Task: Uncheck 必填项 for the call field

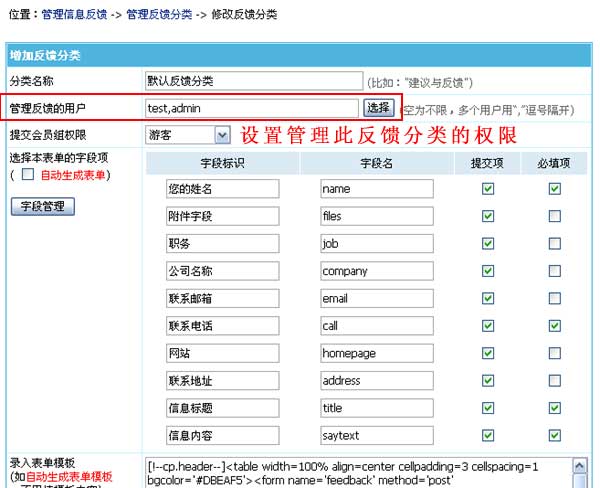Action: coord(554,326)
